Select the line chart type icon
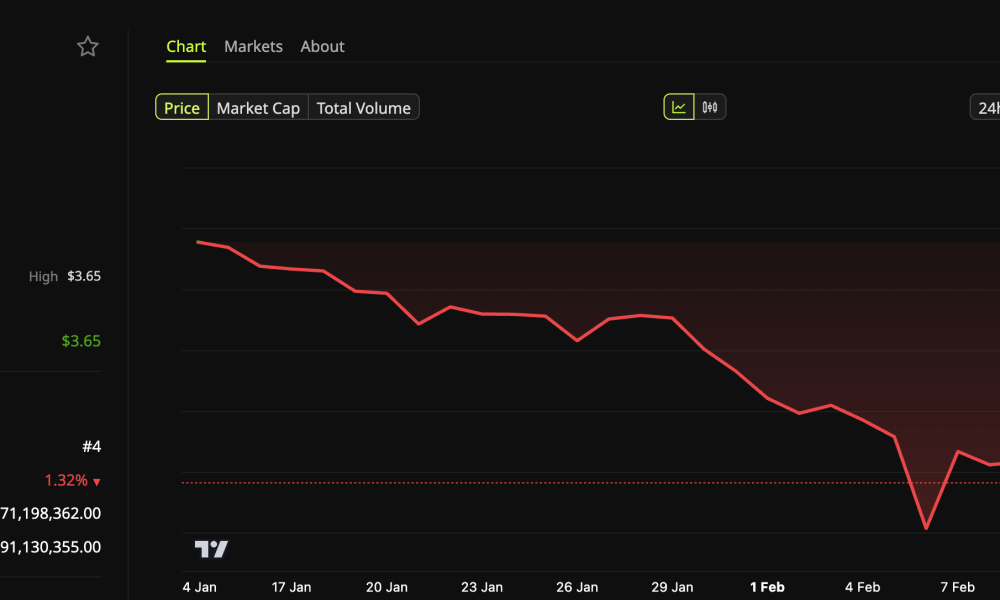1000x600 pixels. tap(677, 105)
